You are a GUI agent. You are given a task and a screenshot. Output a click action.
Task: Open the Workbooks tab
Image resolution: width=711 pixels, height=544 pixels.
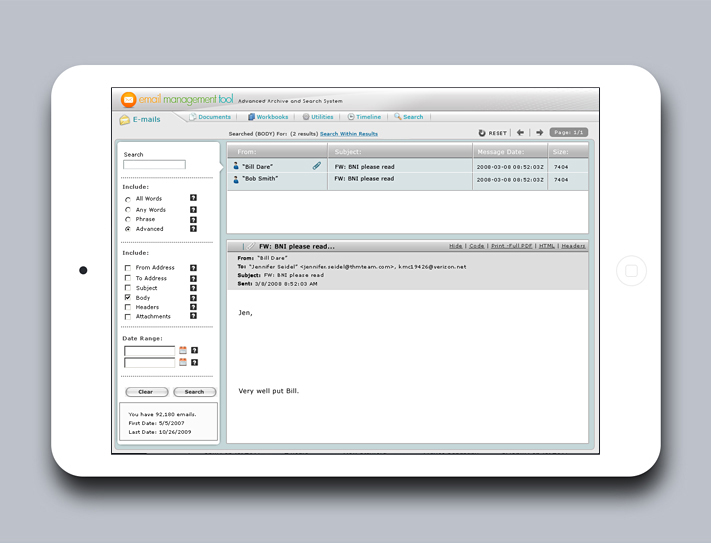coord(268,117)
